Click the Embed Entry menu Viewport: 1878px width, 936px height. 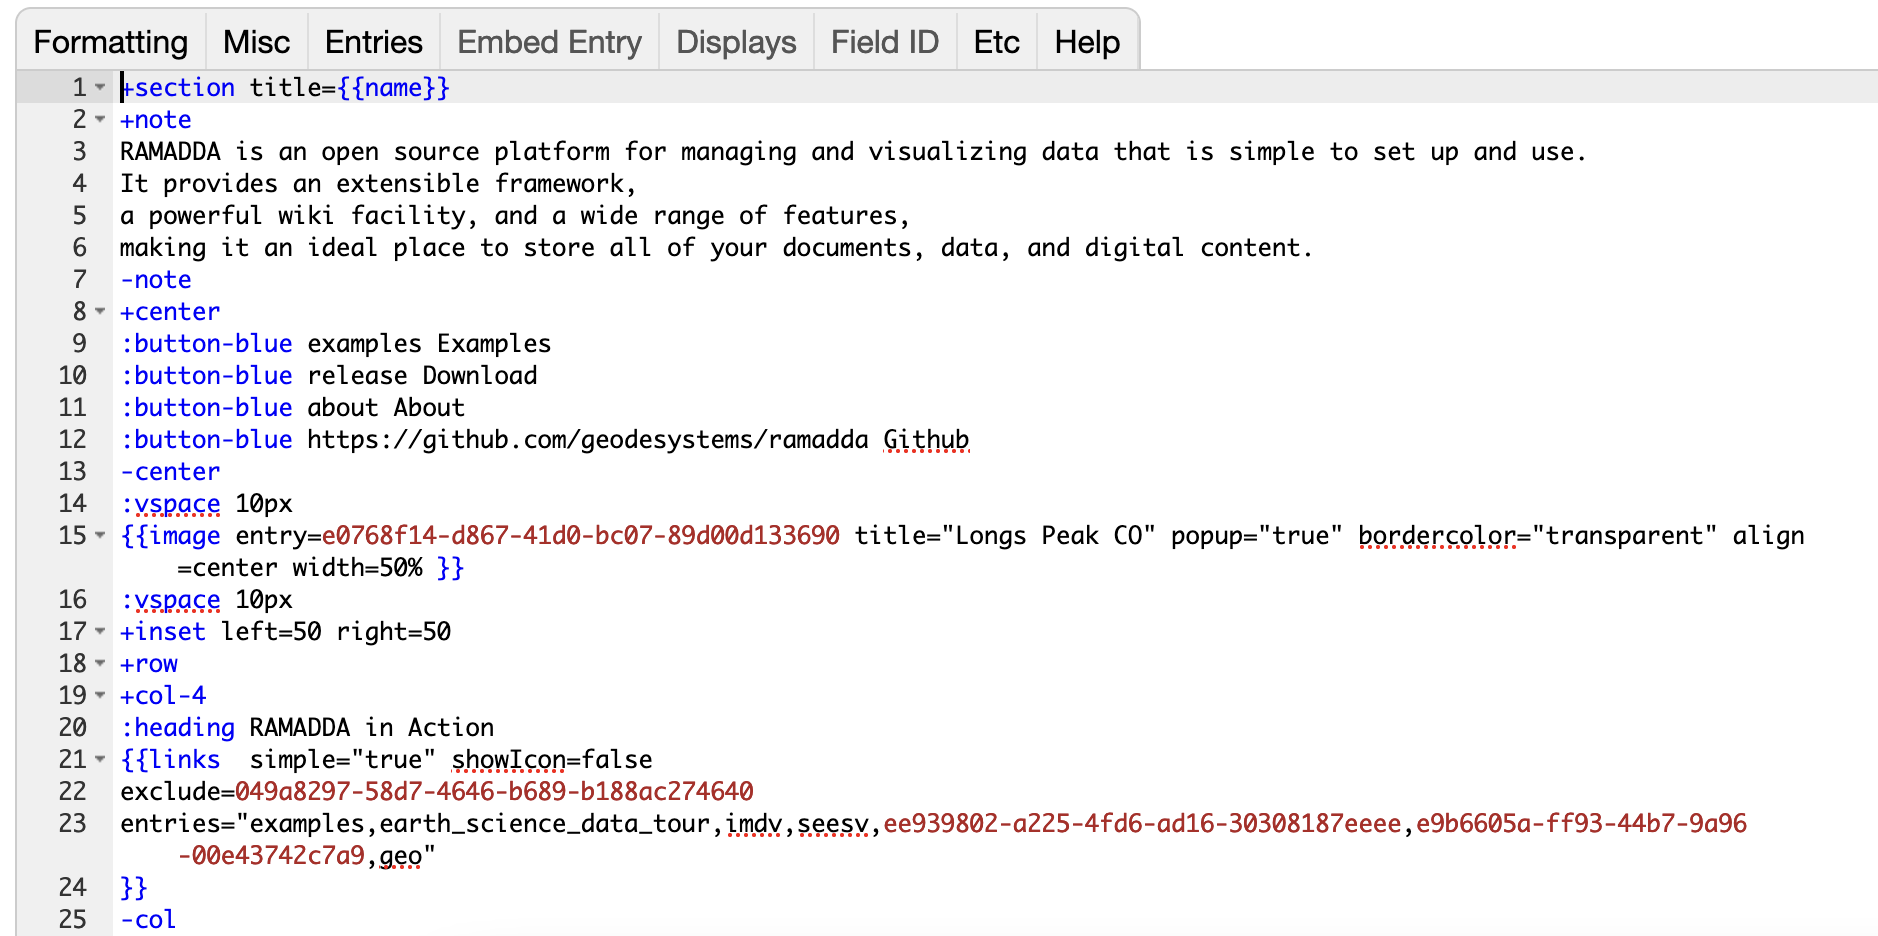click(x=549, y=42)
